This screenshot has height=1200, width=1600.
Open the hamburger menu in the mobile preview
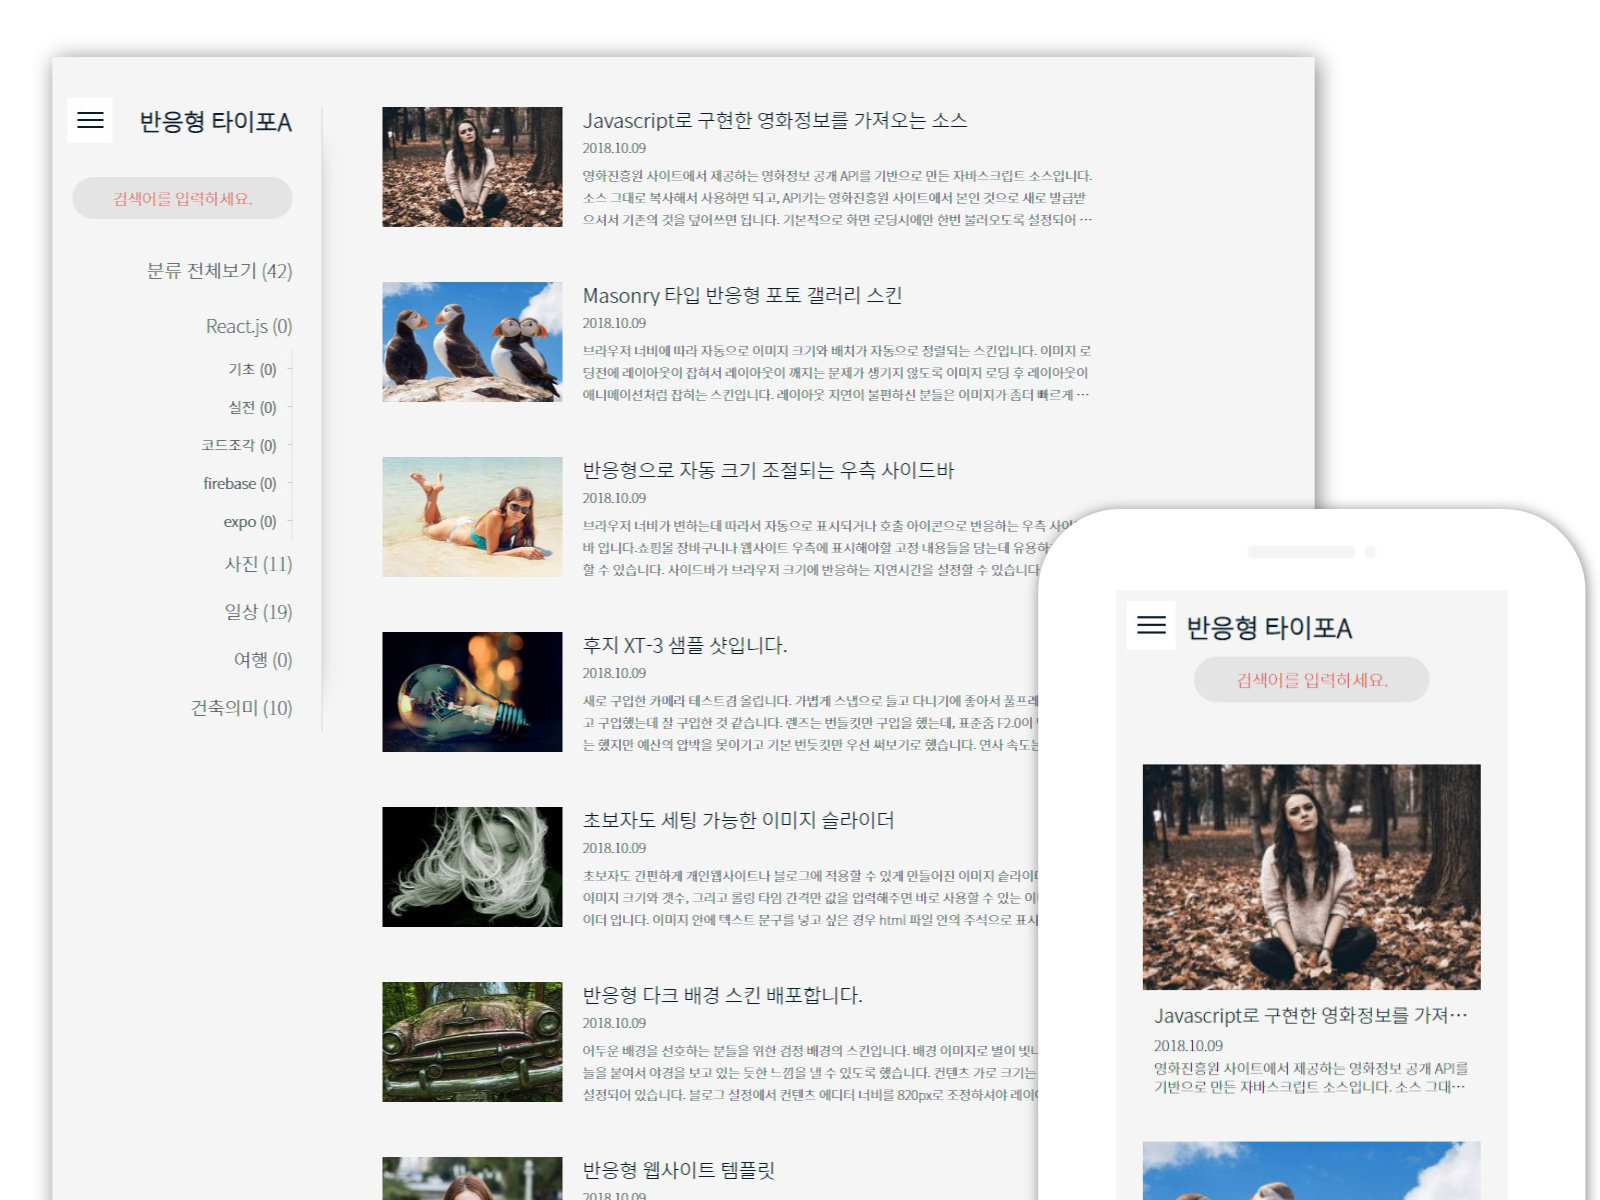1151,626
